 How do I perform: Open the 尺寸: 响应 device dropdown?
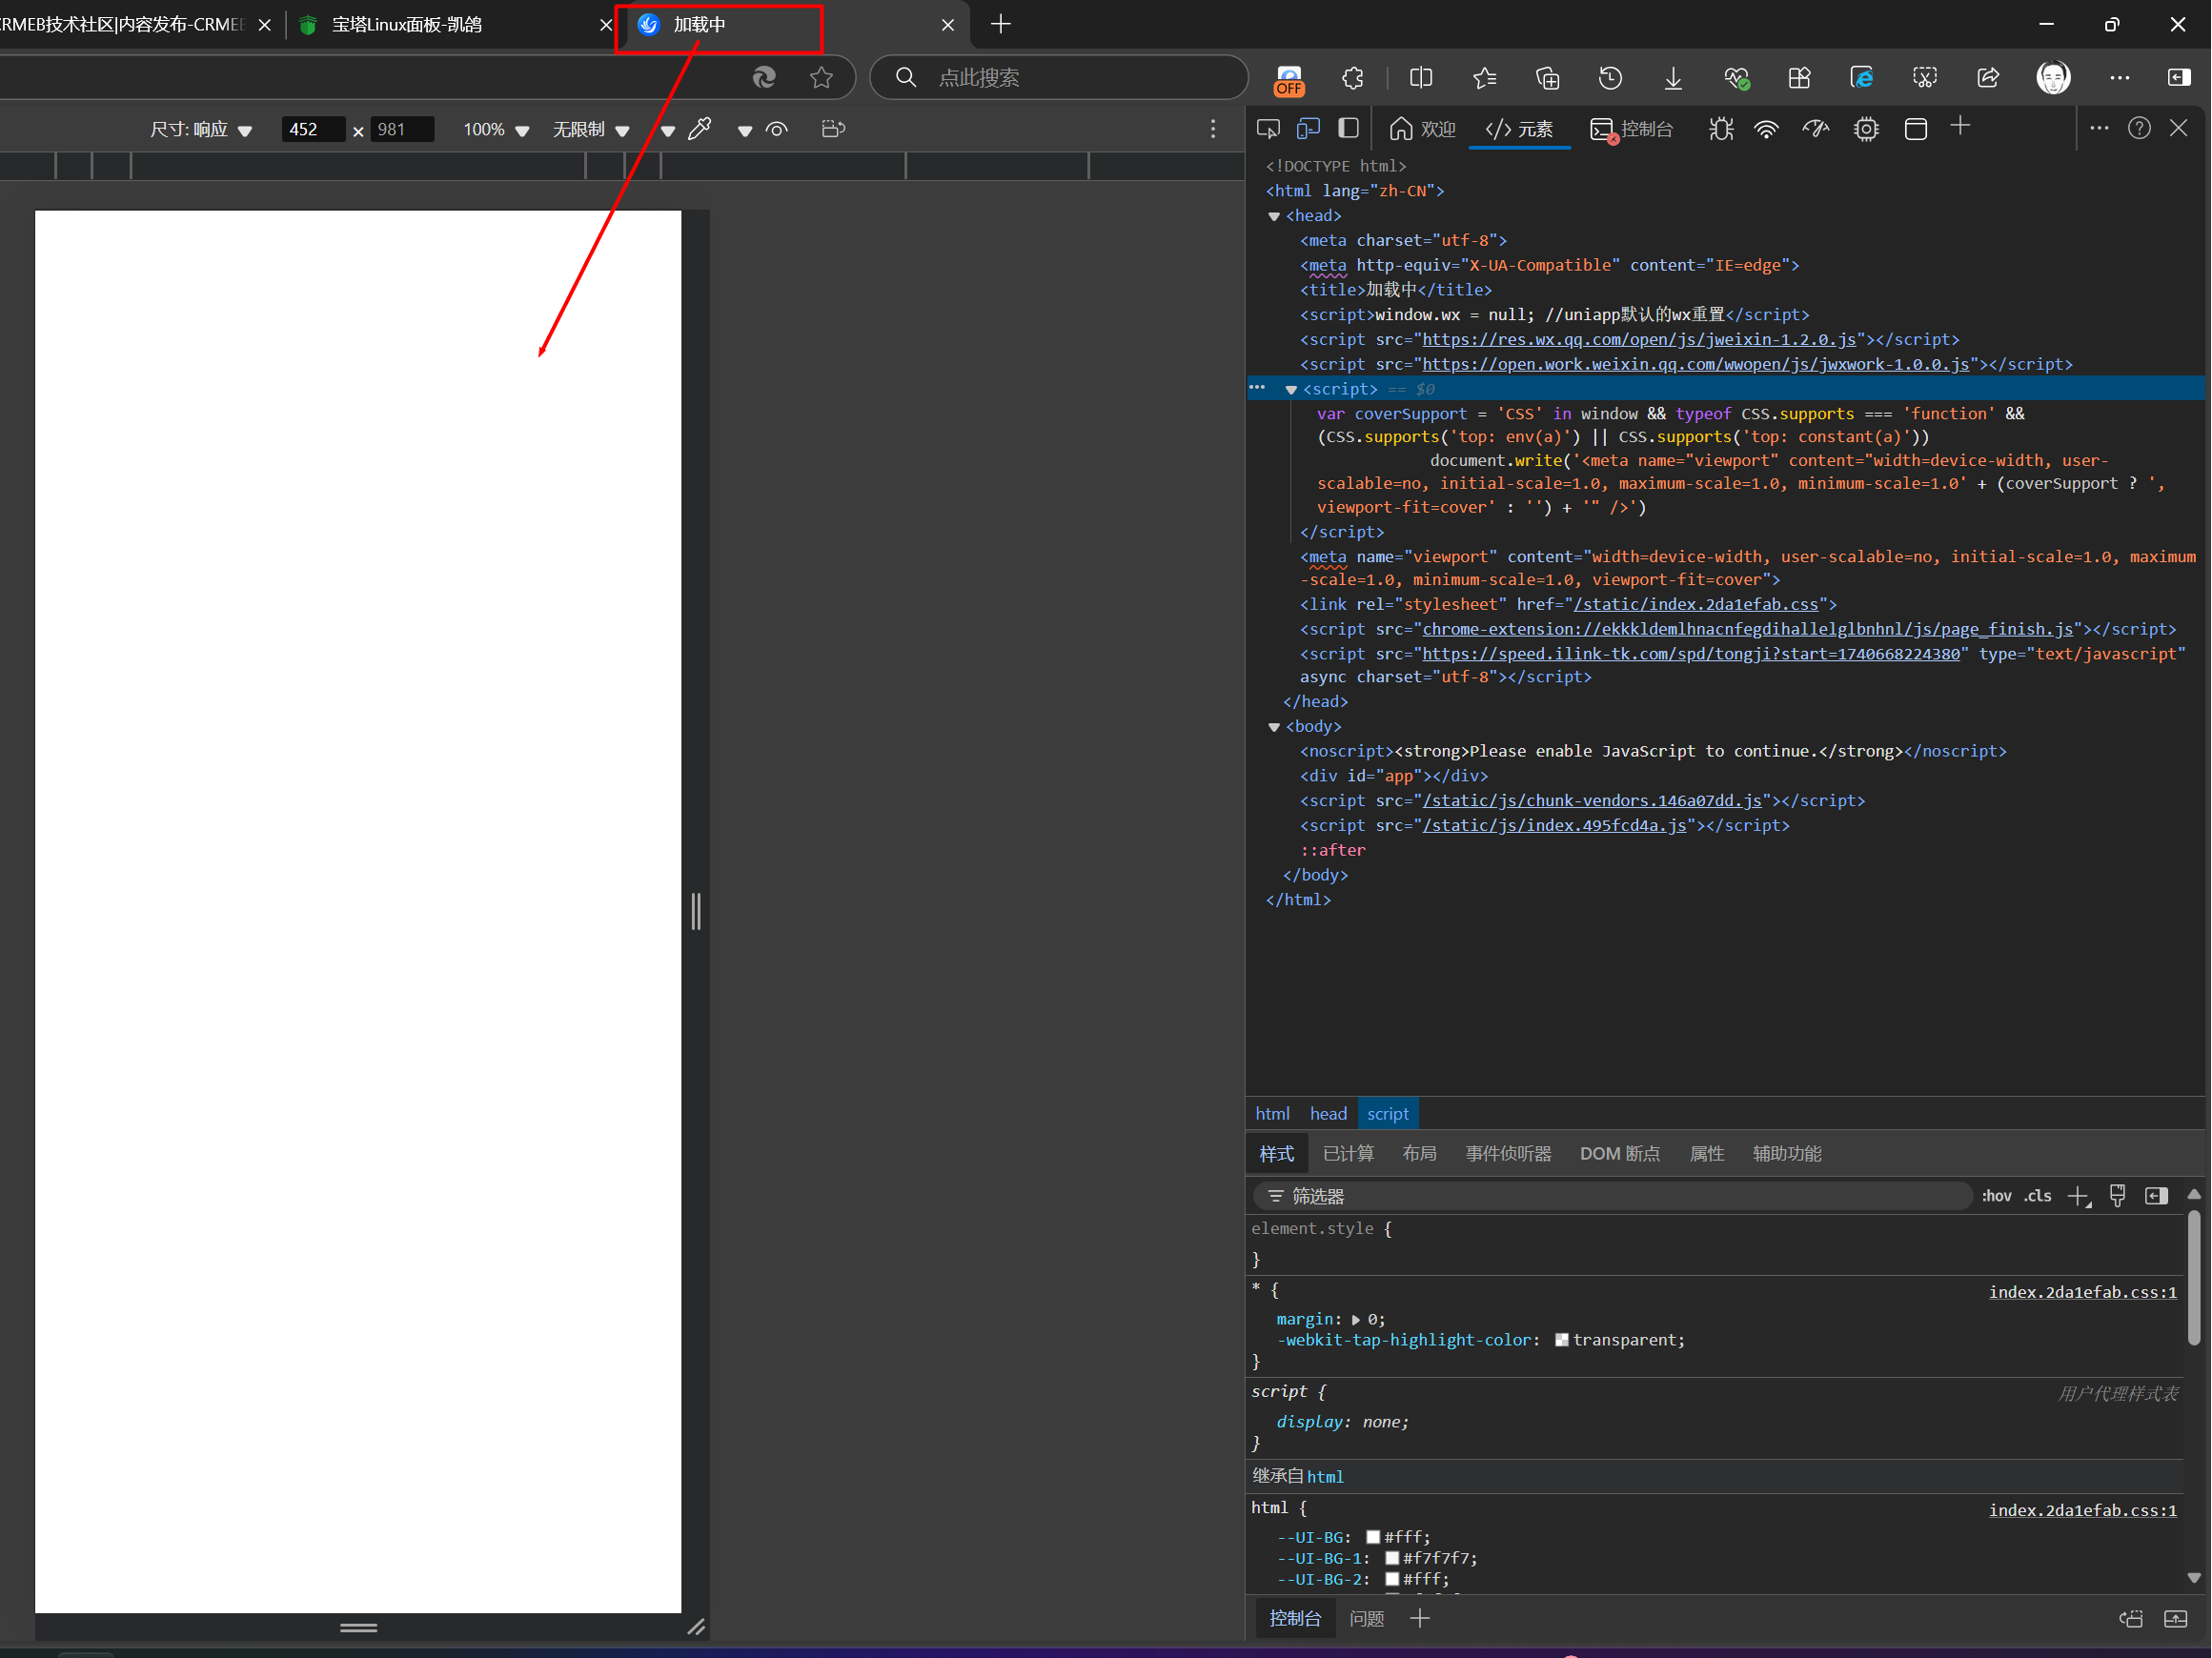coord(201,130)
